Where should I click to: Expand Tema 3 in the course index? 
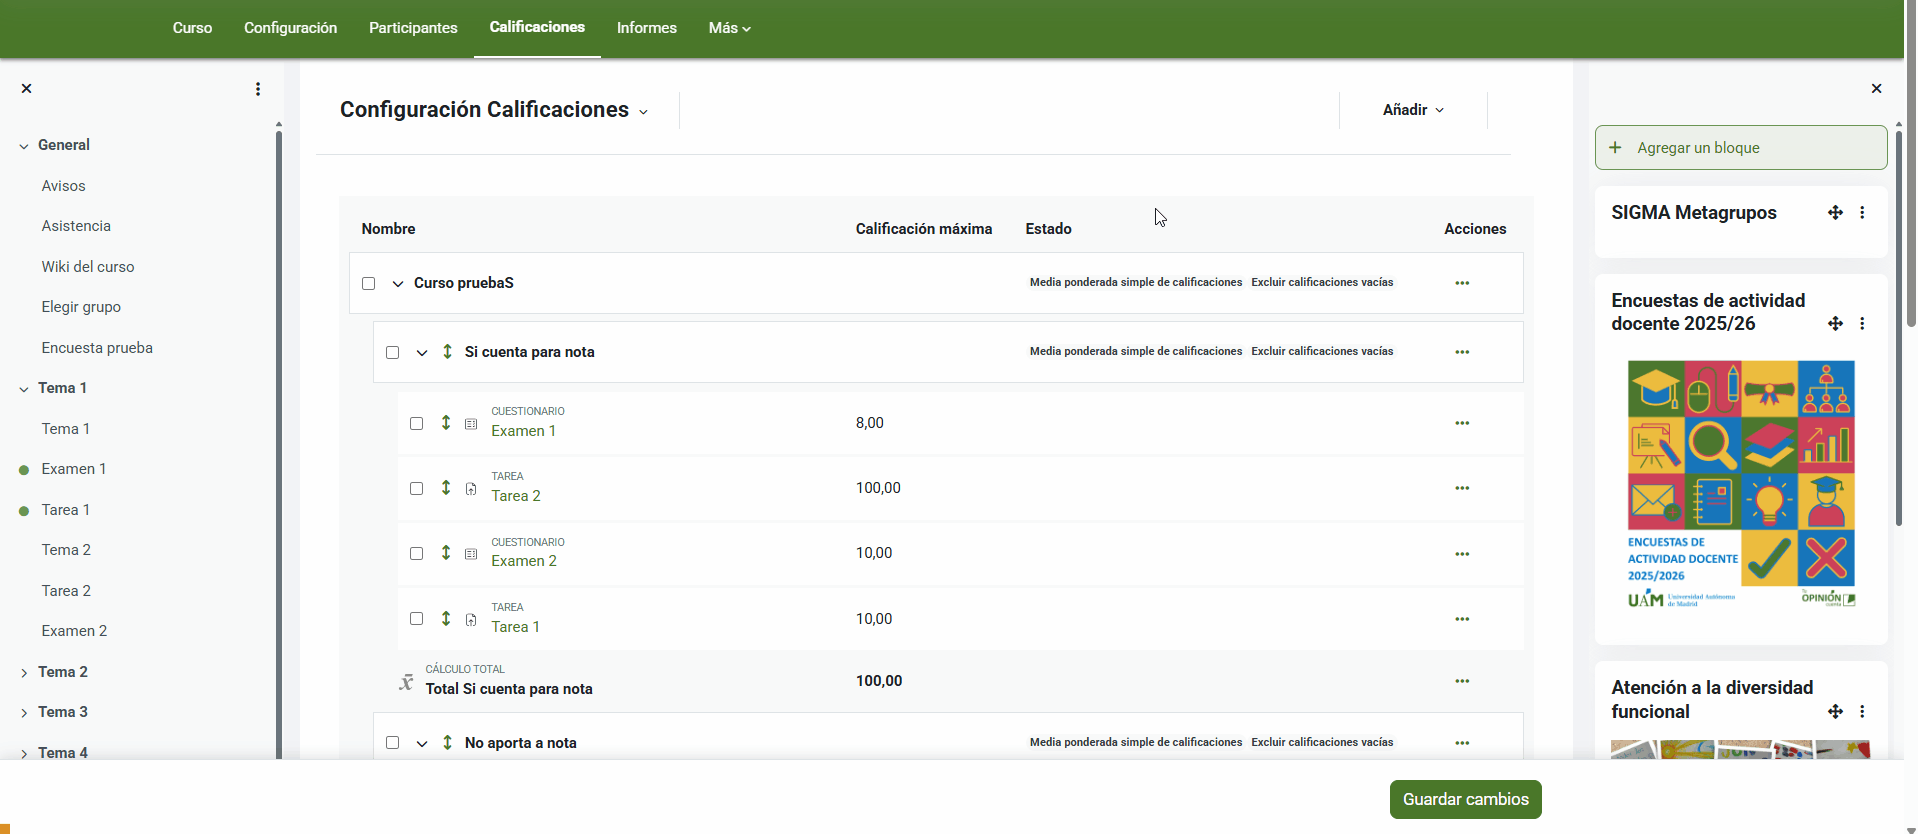[24, 713]
